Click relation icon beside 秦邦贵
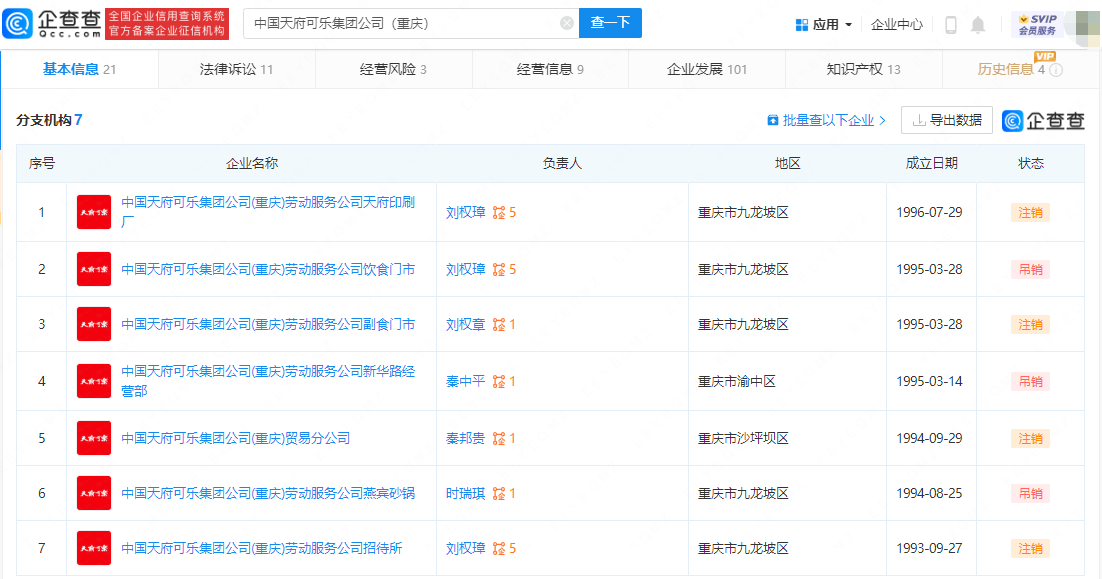The width and height of the screenshot is (1102, 579). pos(499,438)
